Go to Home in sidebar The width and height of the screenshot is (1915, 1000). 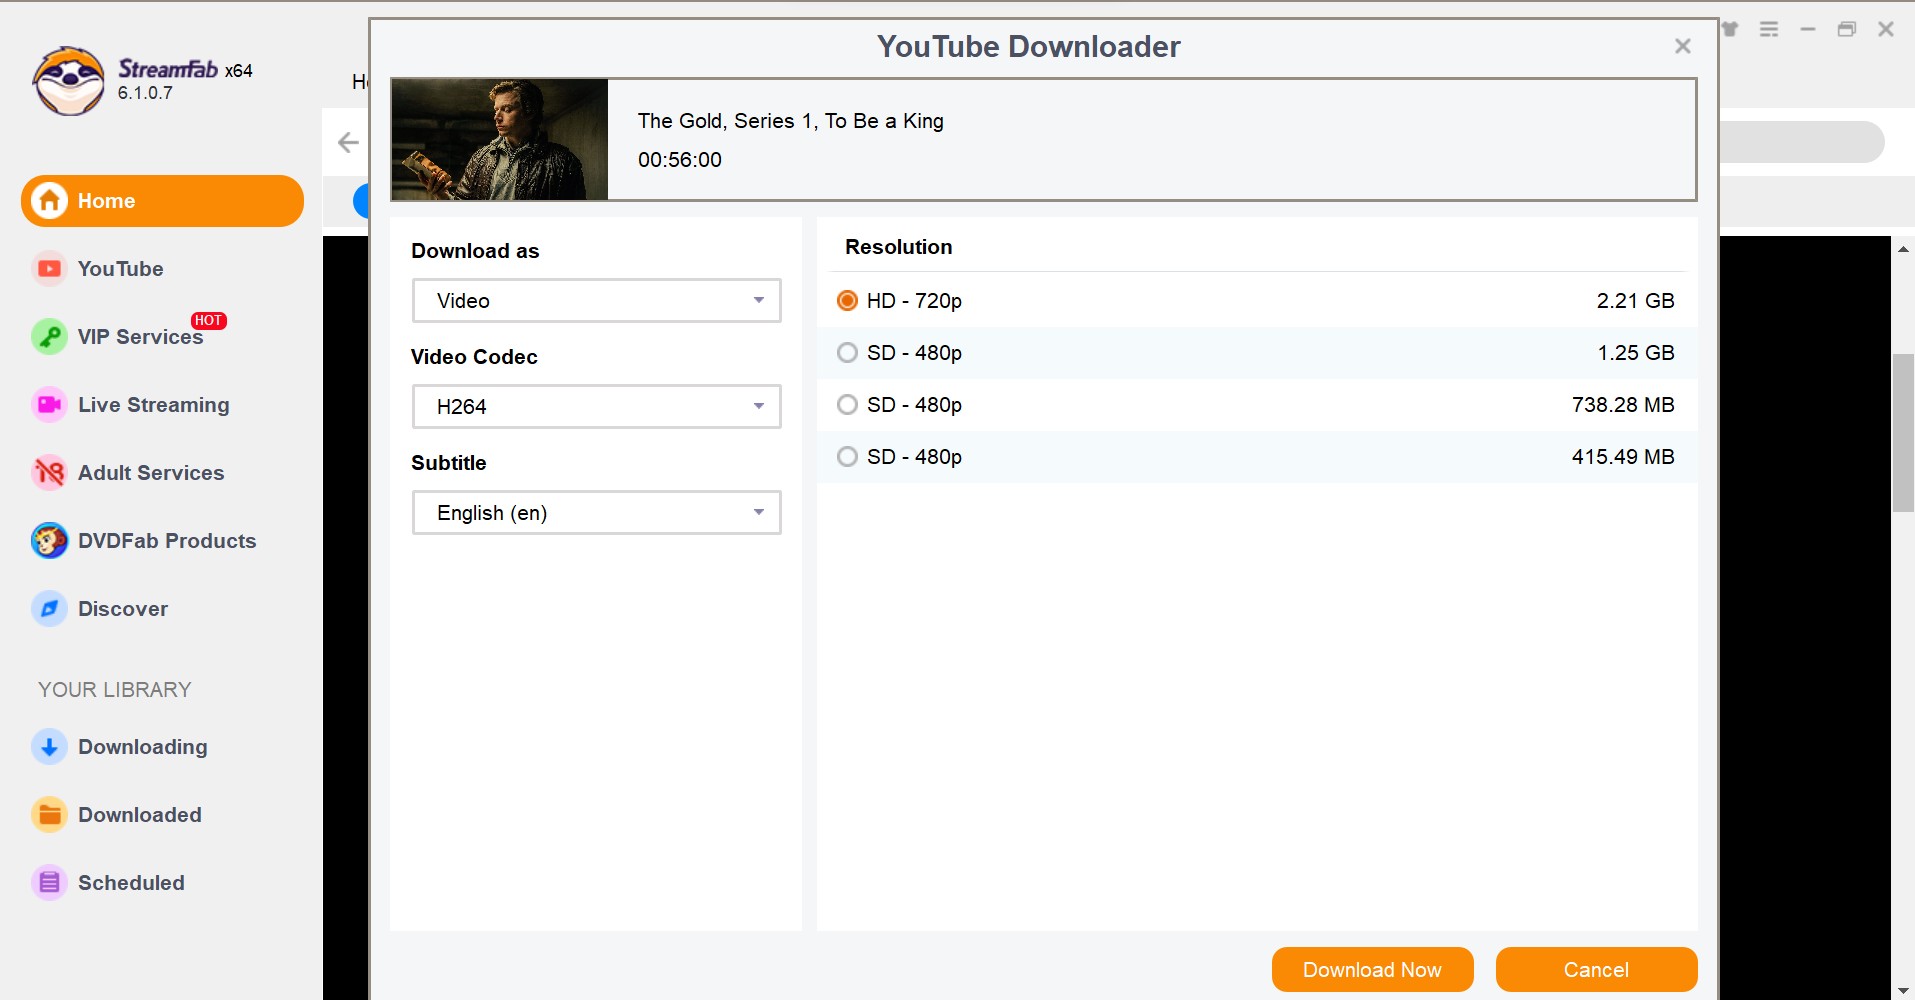(162, 201)
